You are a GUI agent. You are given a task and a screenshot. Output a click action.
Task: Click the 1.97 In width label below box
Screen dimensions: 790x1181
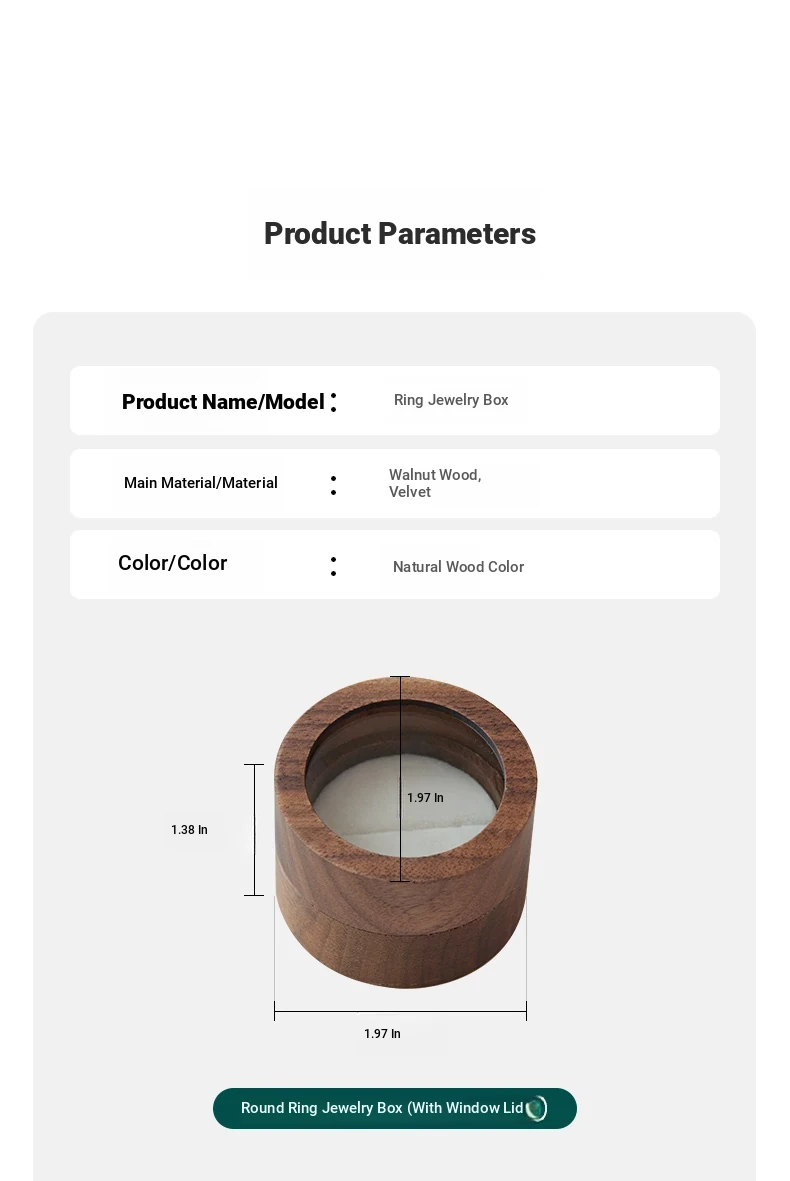coord(383,1033)
